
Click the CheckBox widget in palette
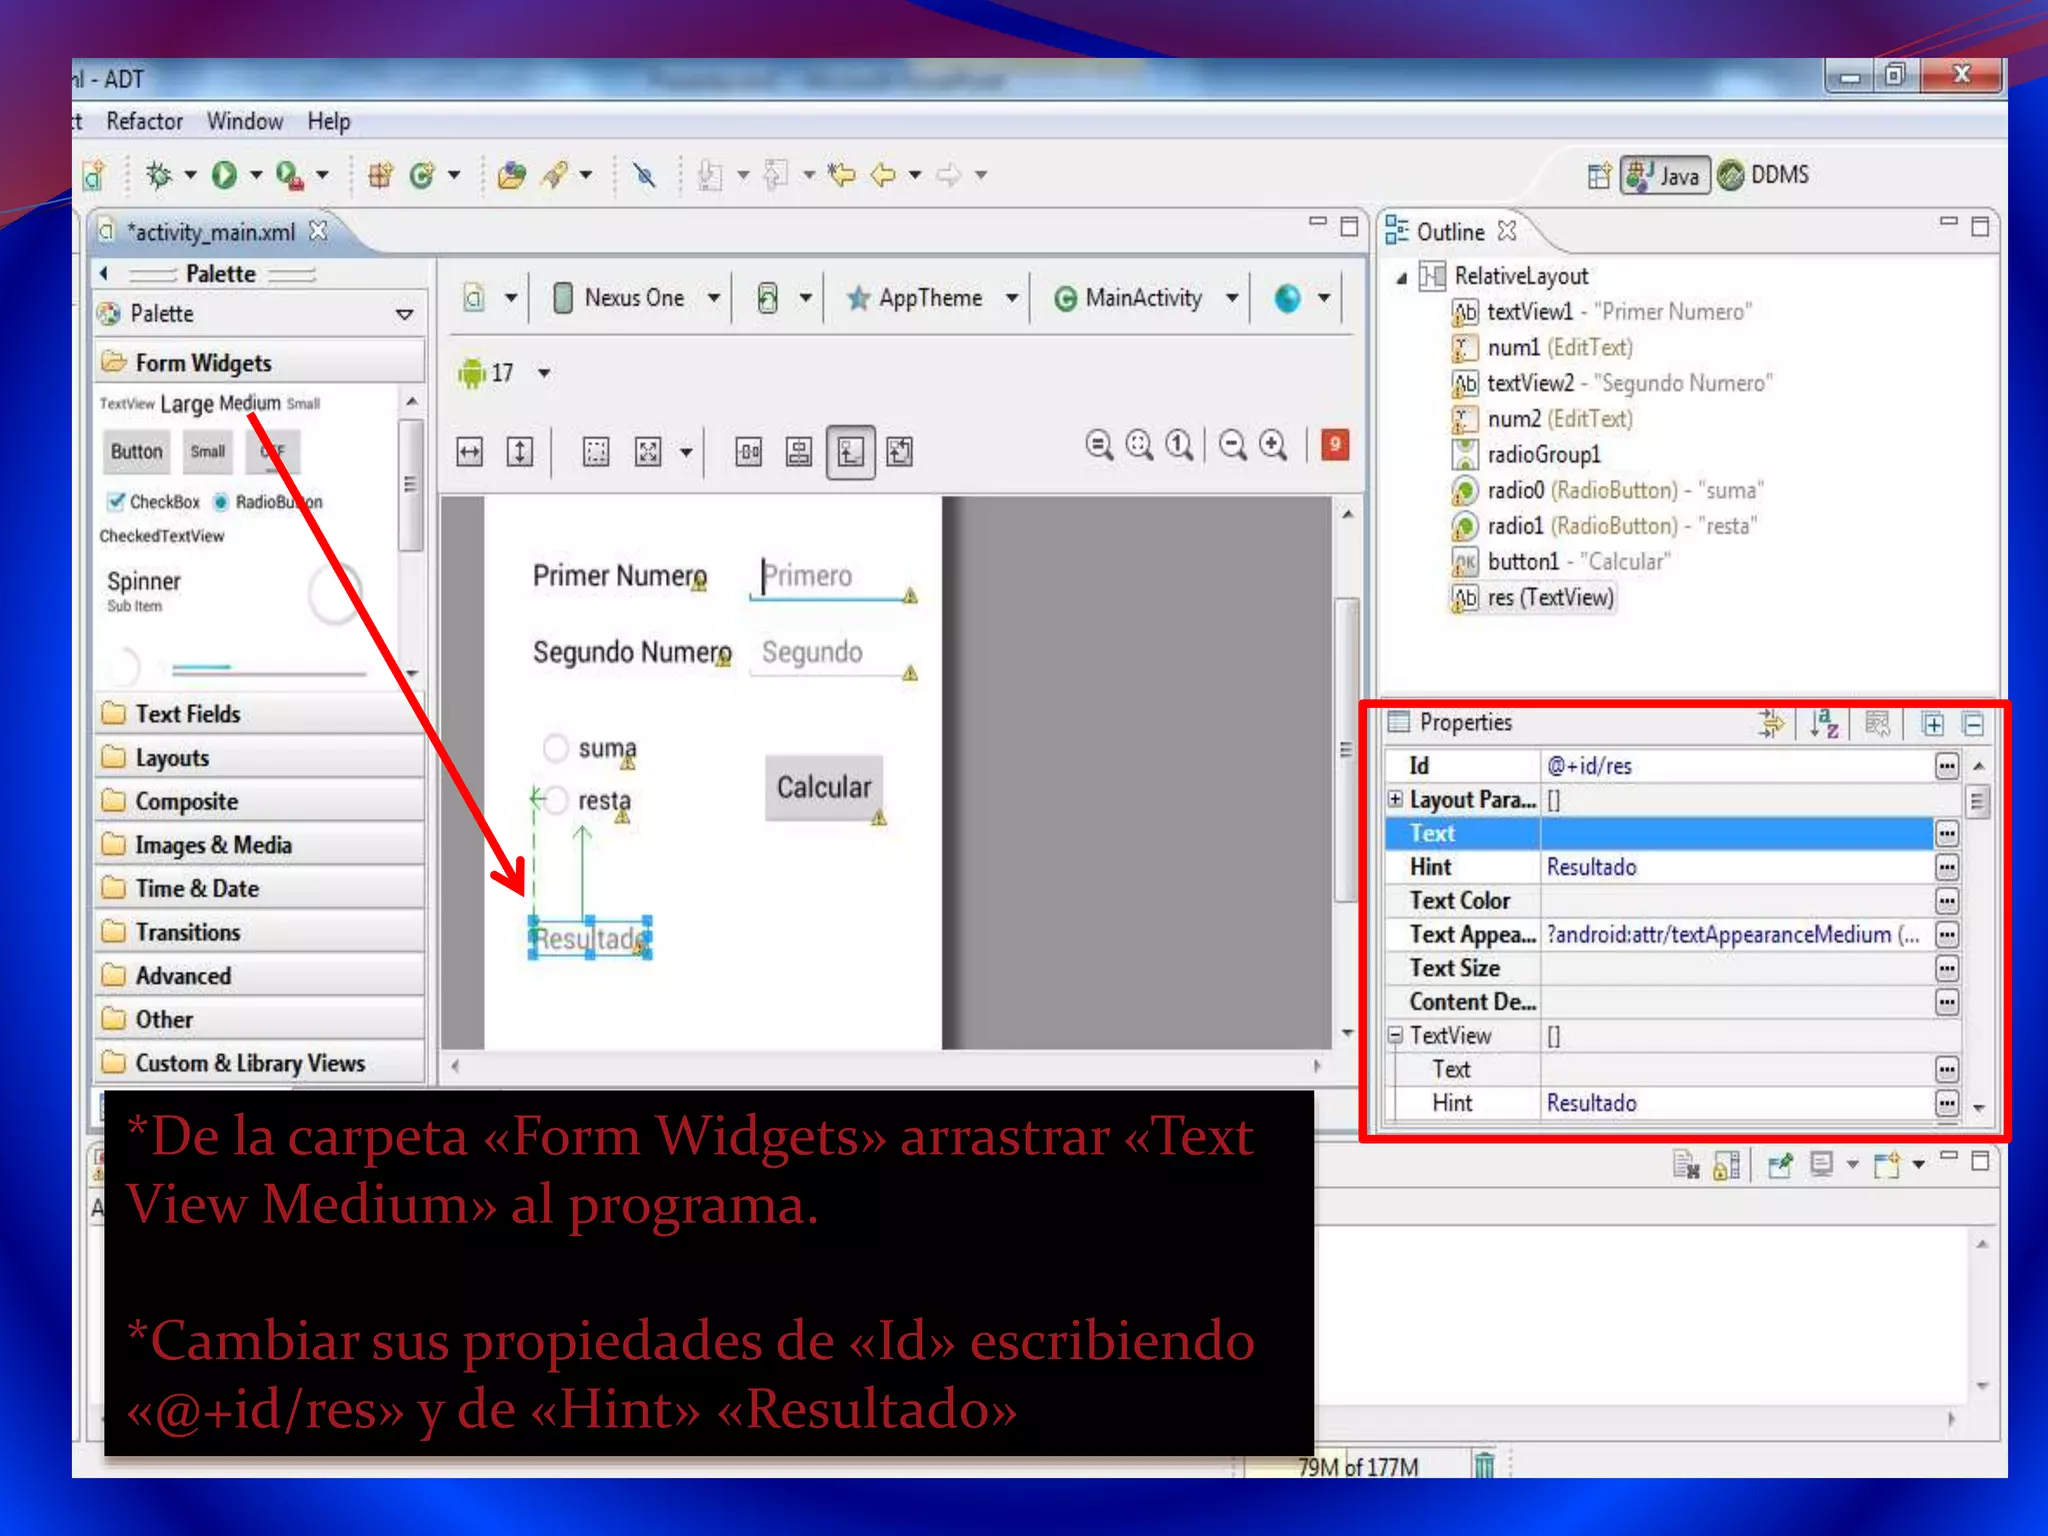point(154,502)
